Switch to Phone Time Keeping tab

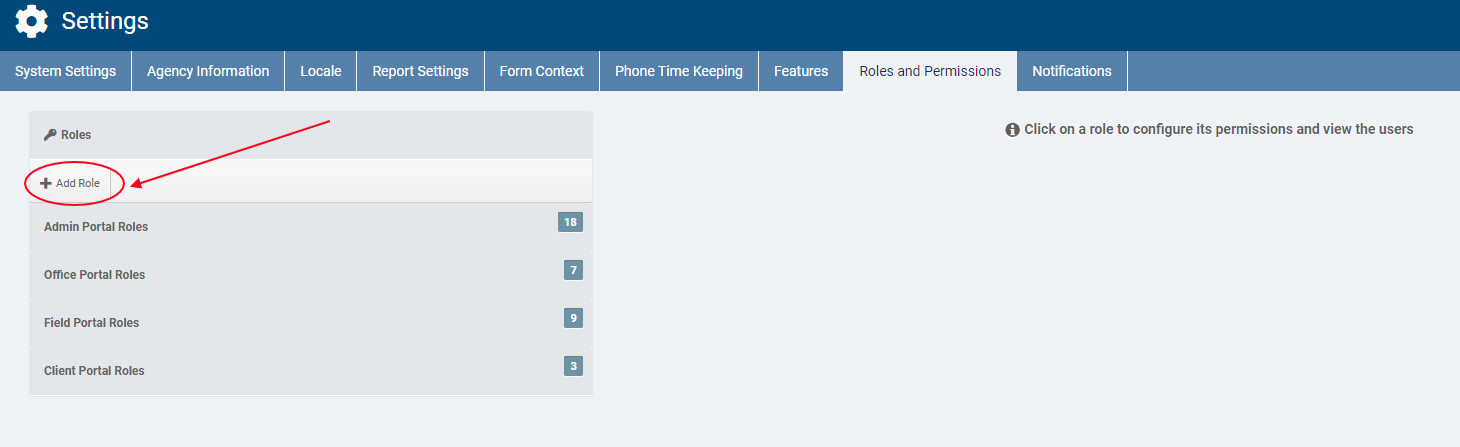point(678,71)
